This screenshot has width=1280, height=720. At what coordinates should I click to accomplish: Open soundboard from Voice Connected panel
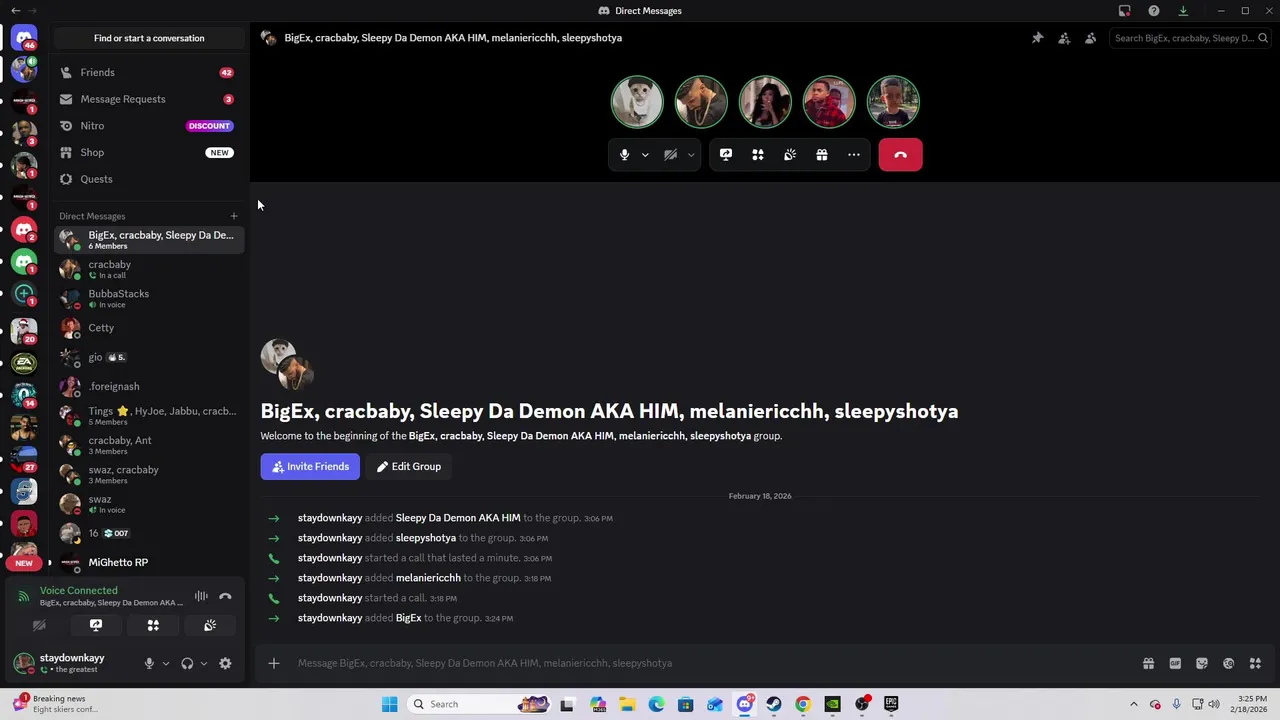(210, 625)
